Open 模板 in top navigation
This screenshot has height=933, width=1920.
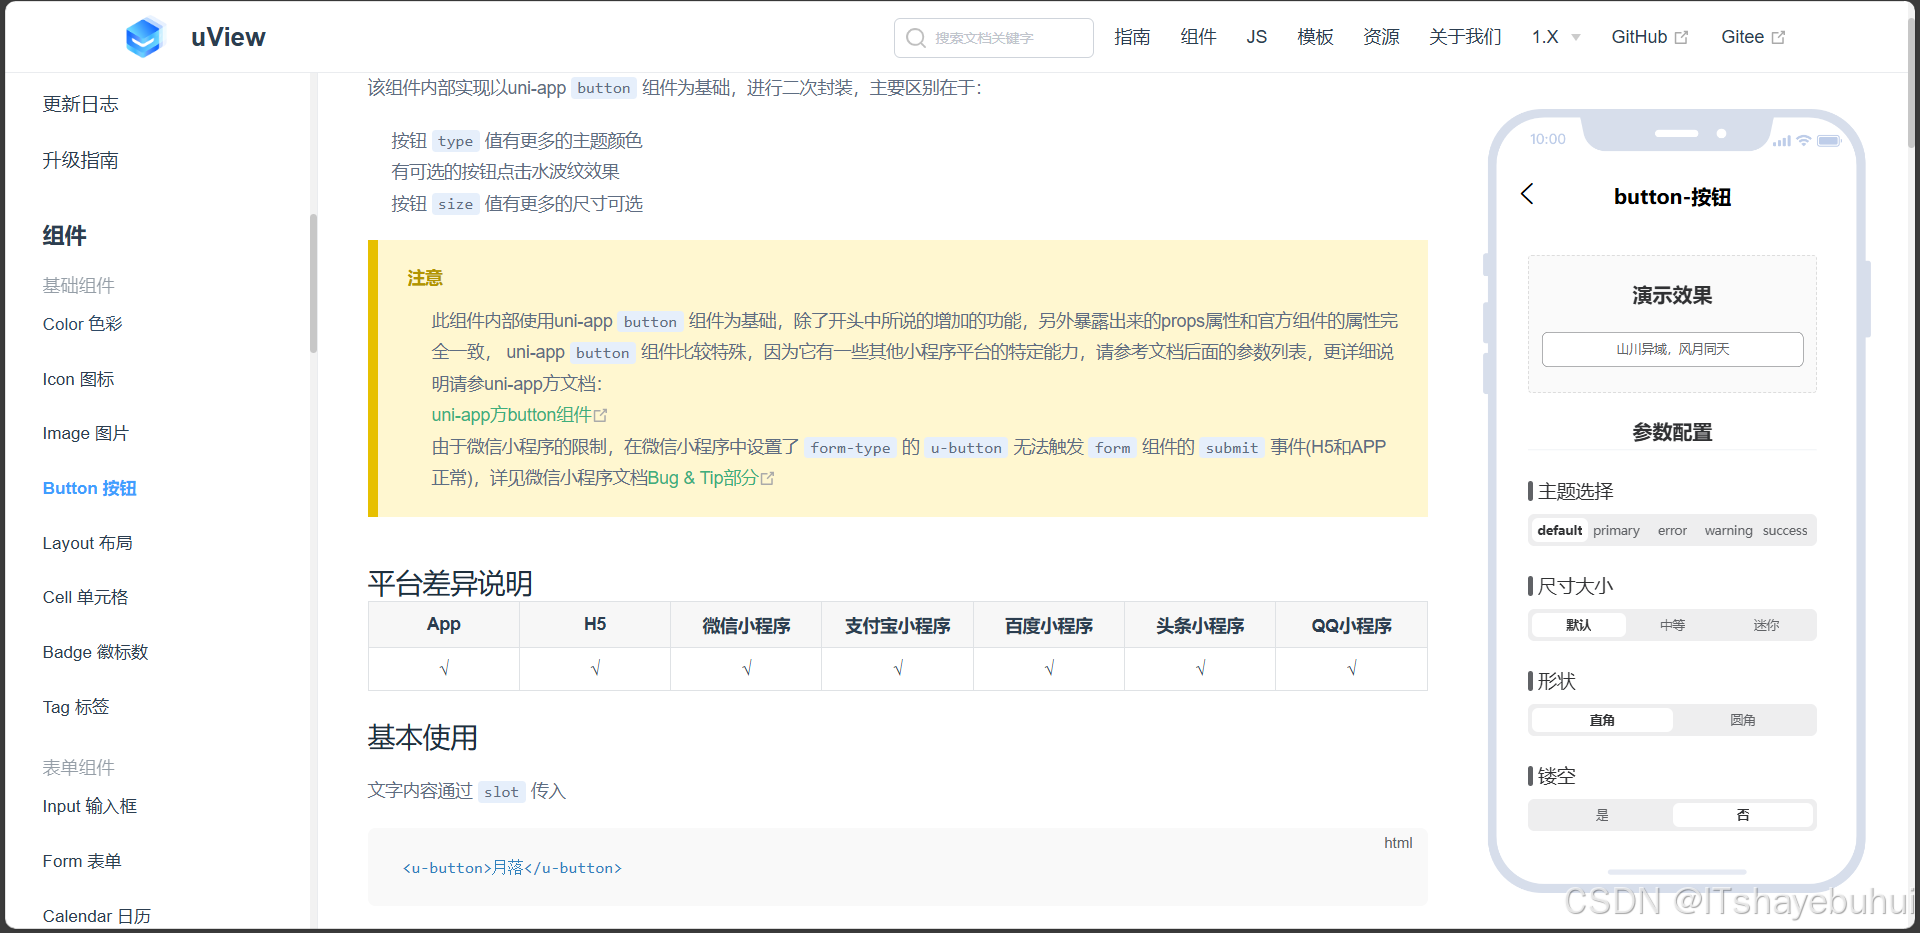coord(1315,37)
